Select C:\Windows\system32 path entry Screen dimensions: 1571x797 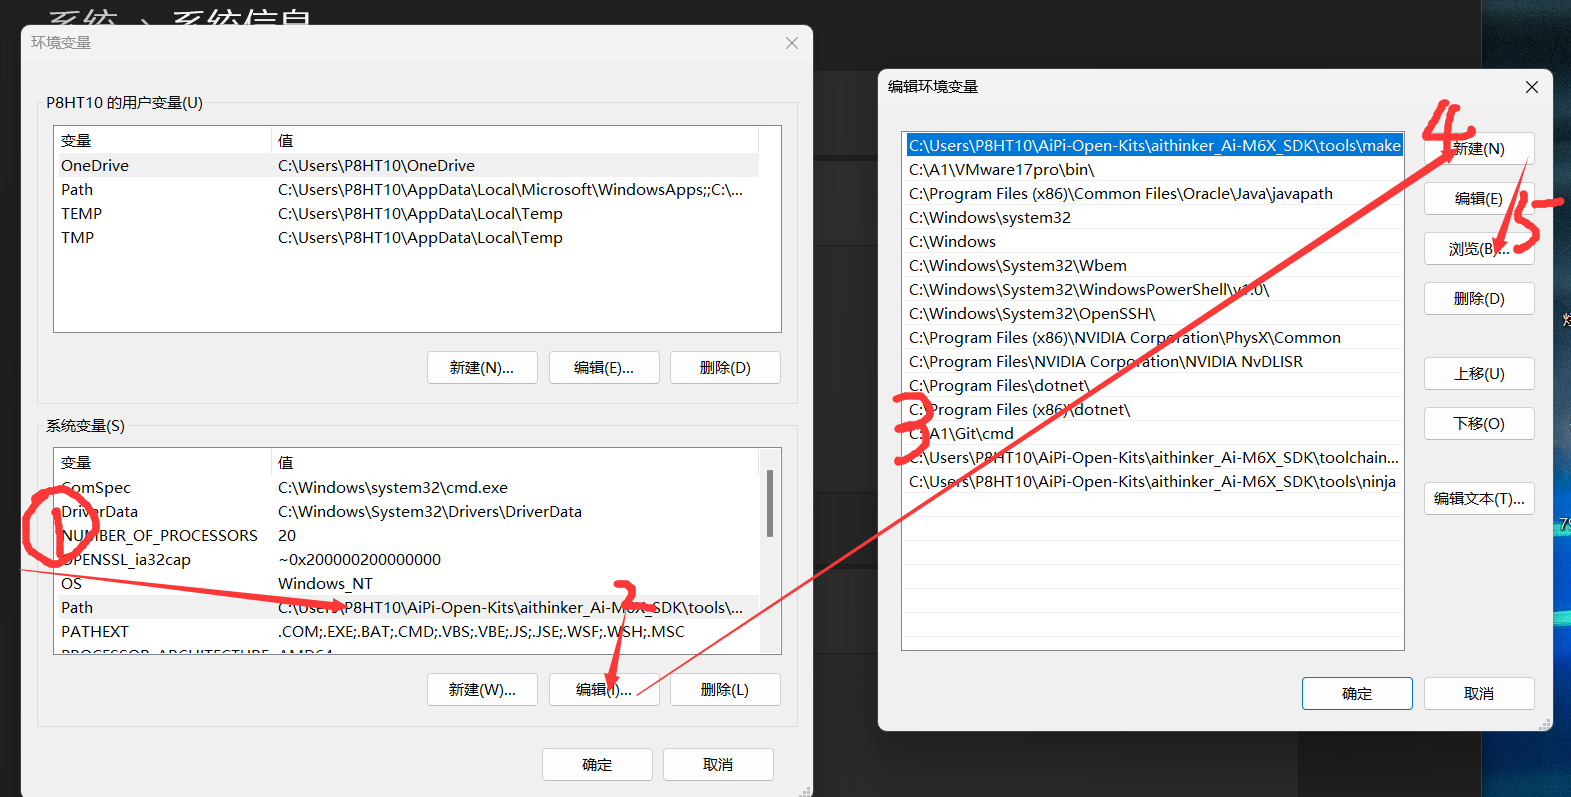1153,217
